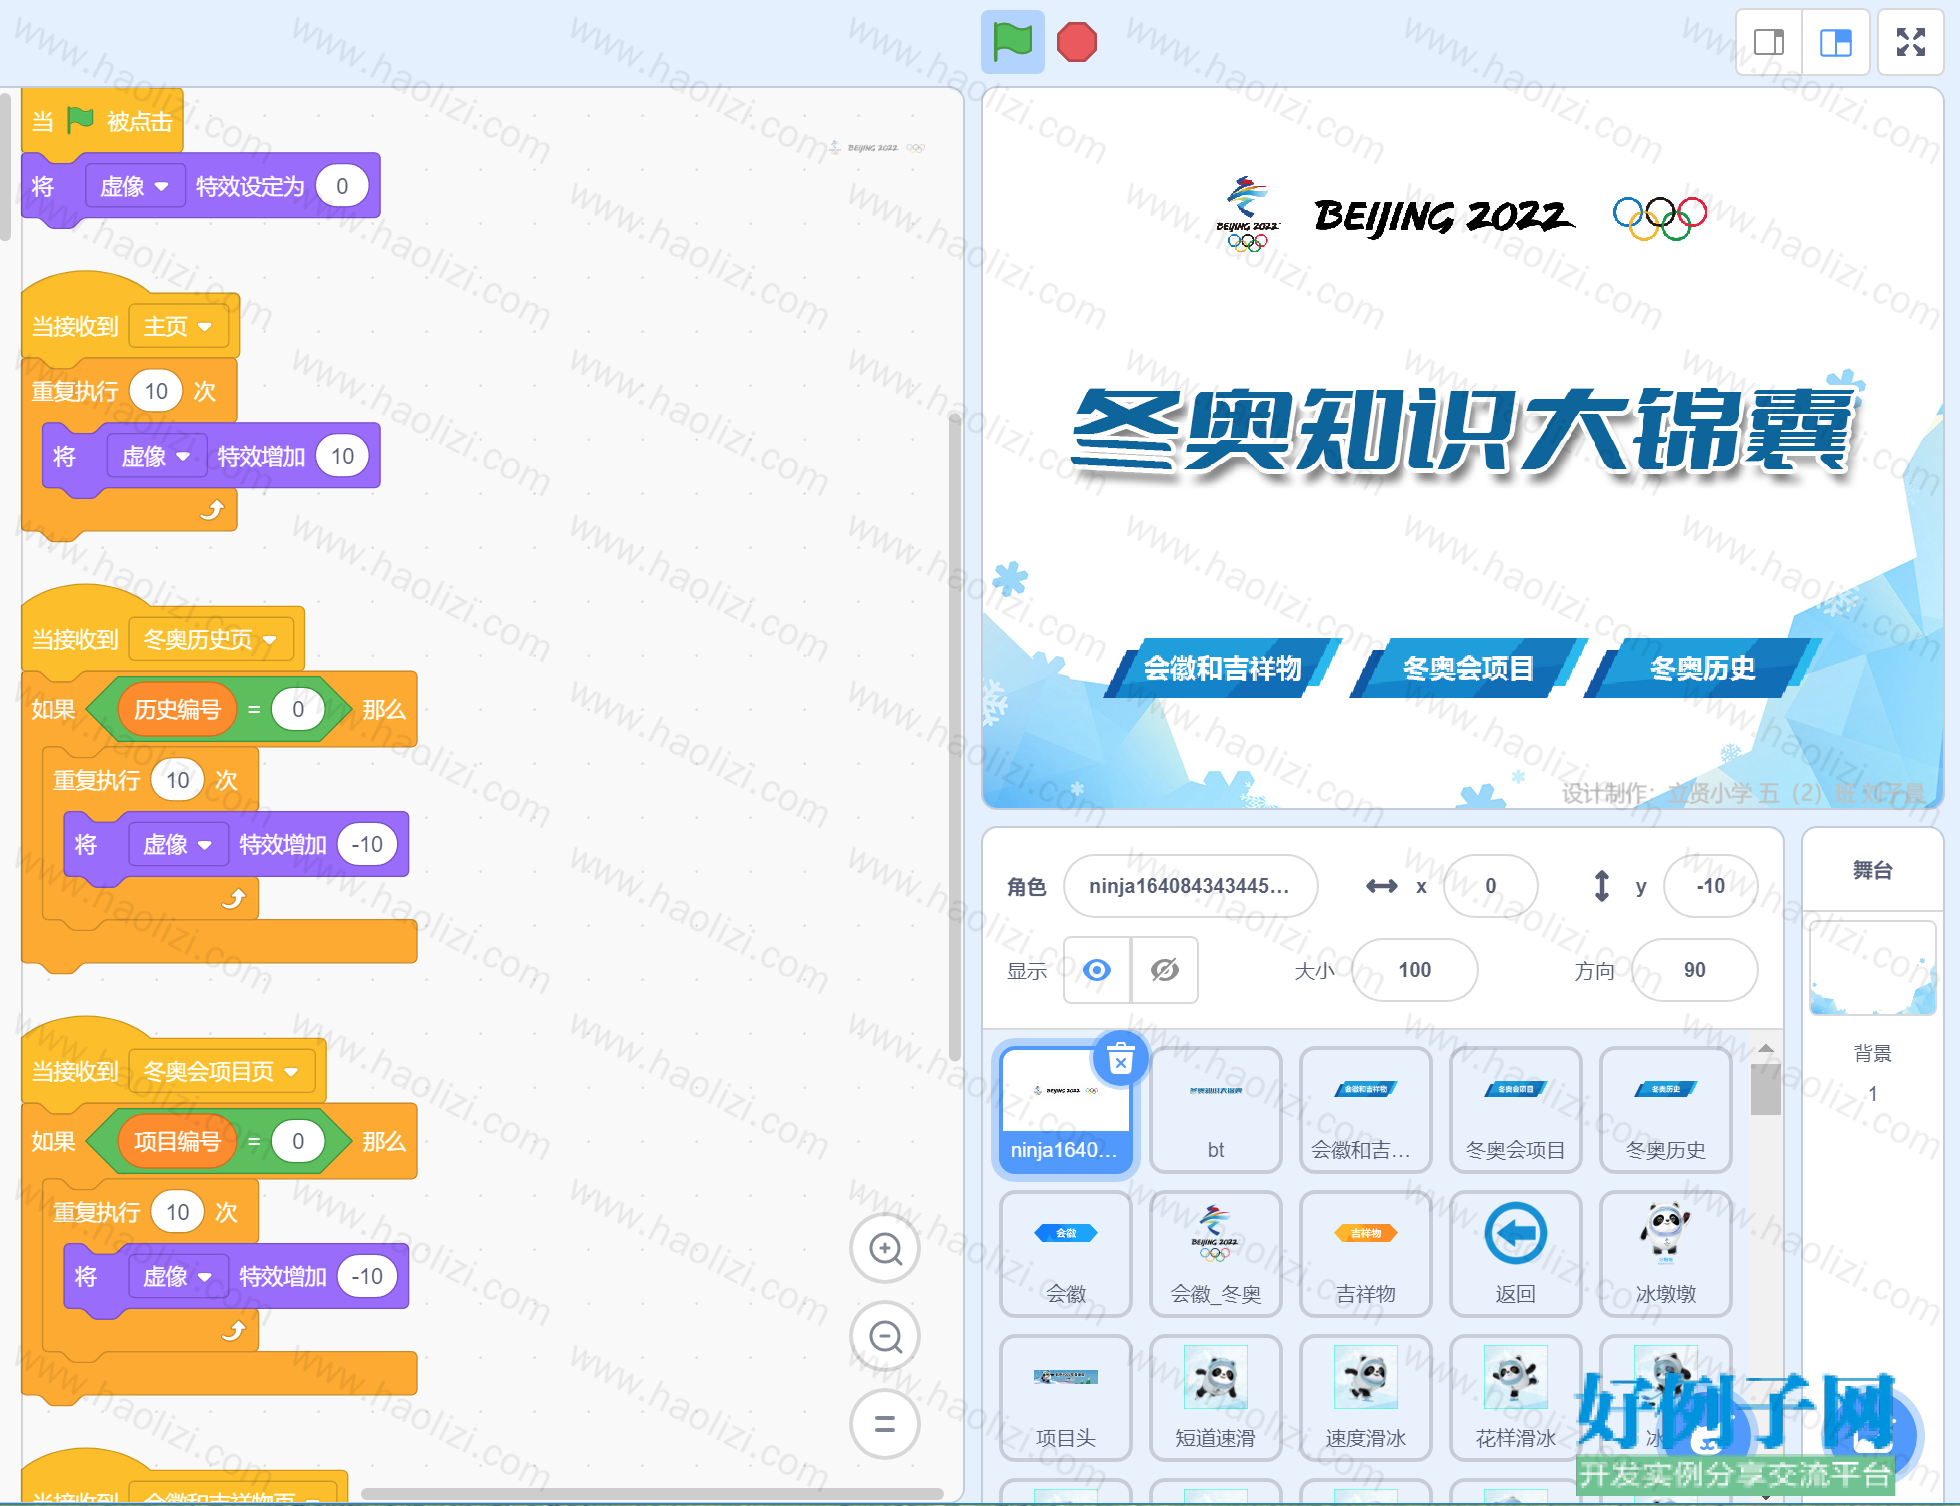Delete the selected ninja sprite
Screen dimensions: 1960x1506
click(1121, 1058)
